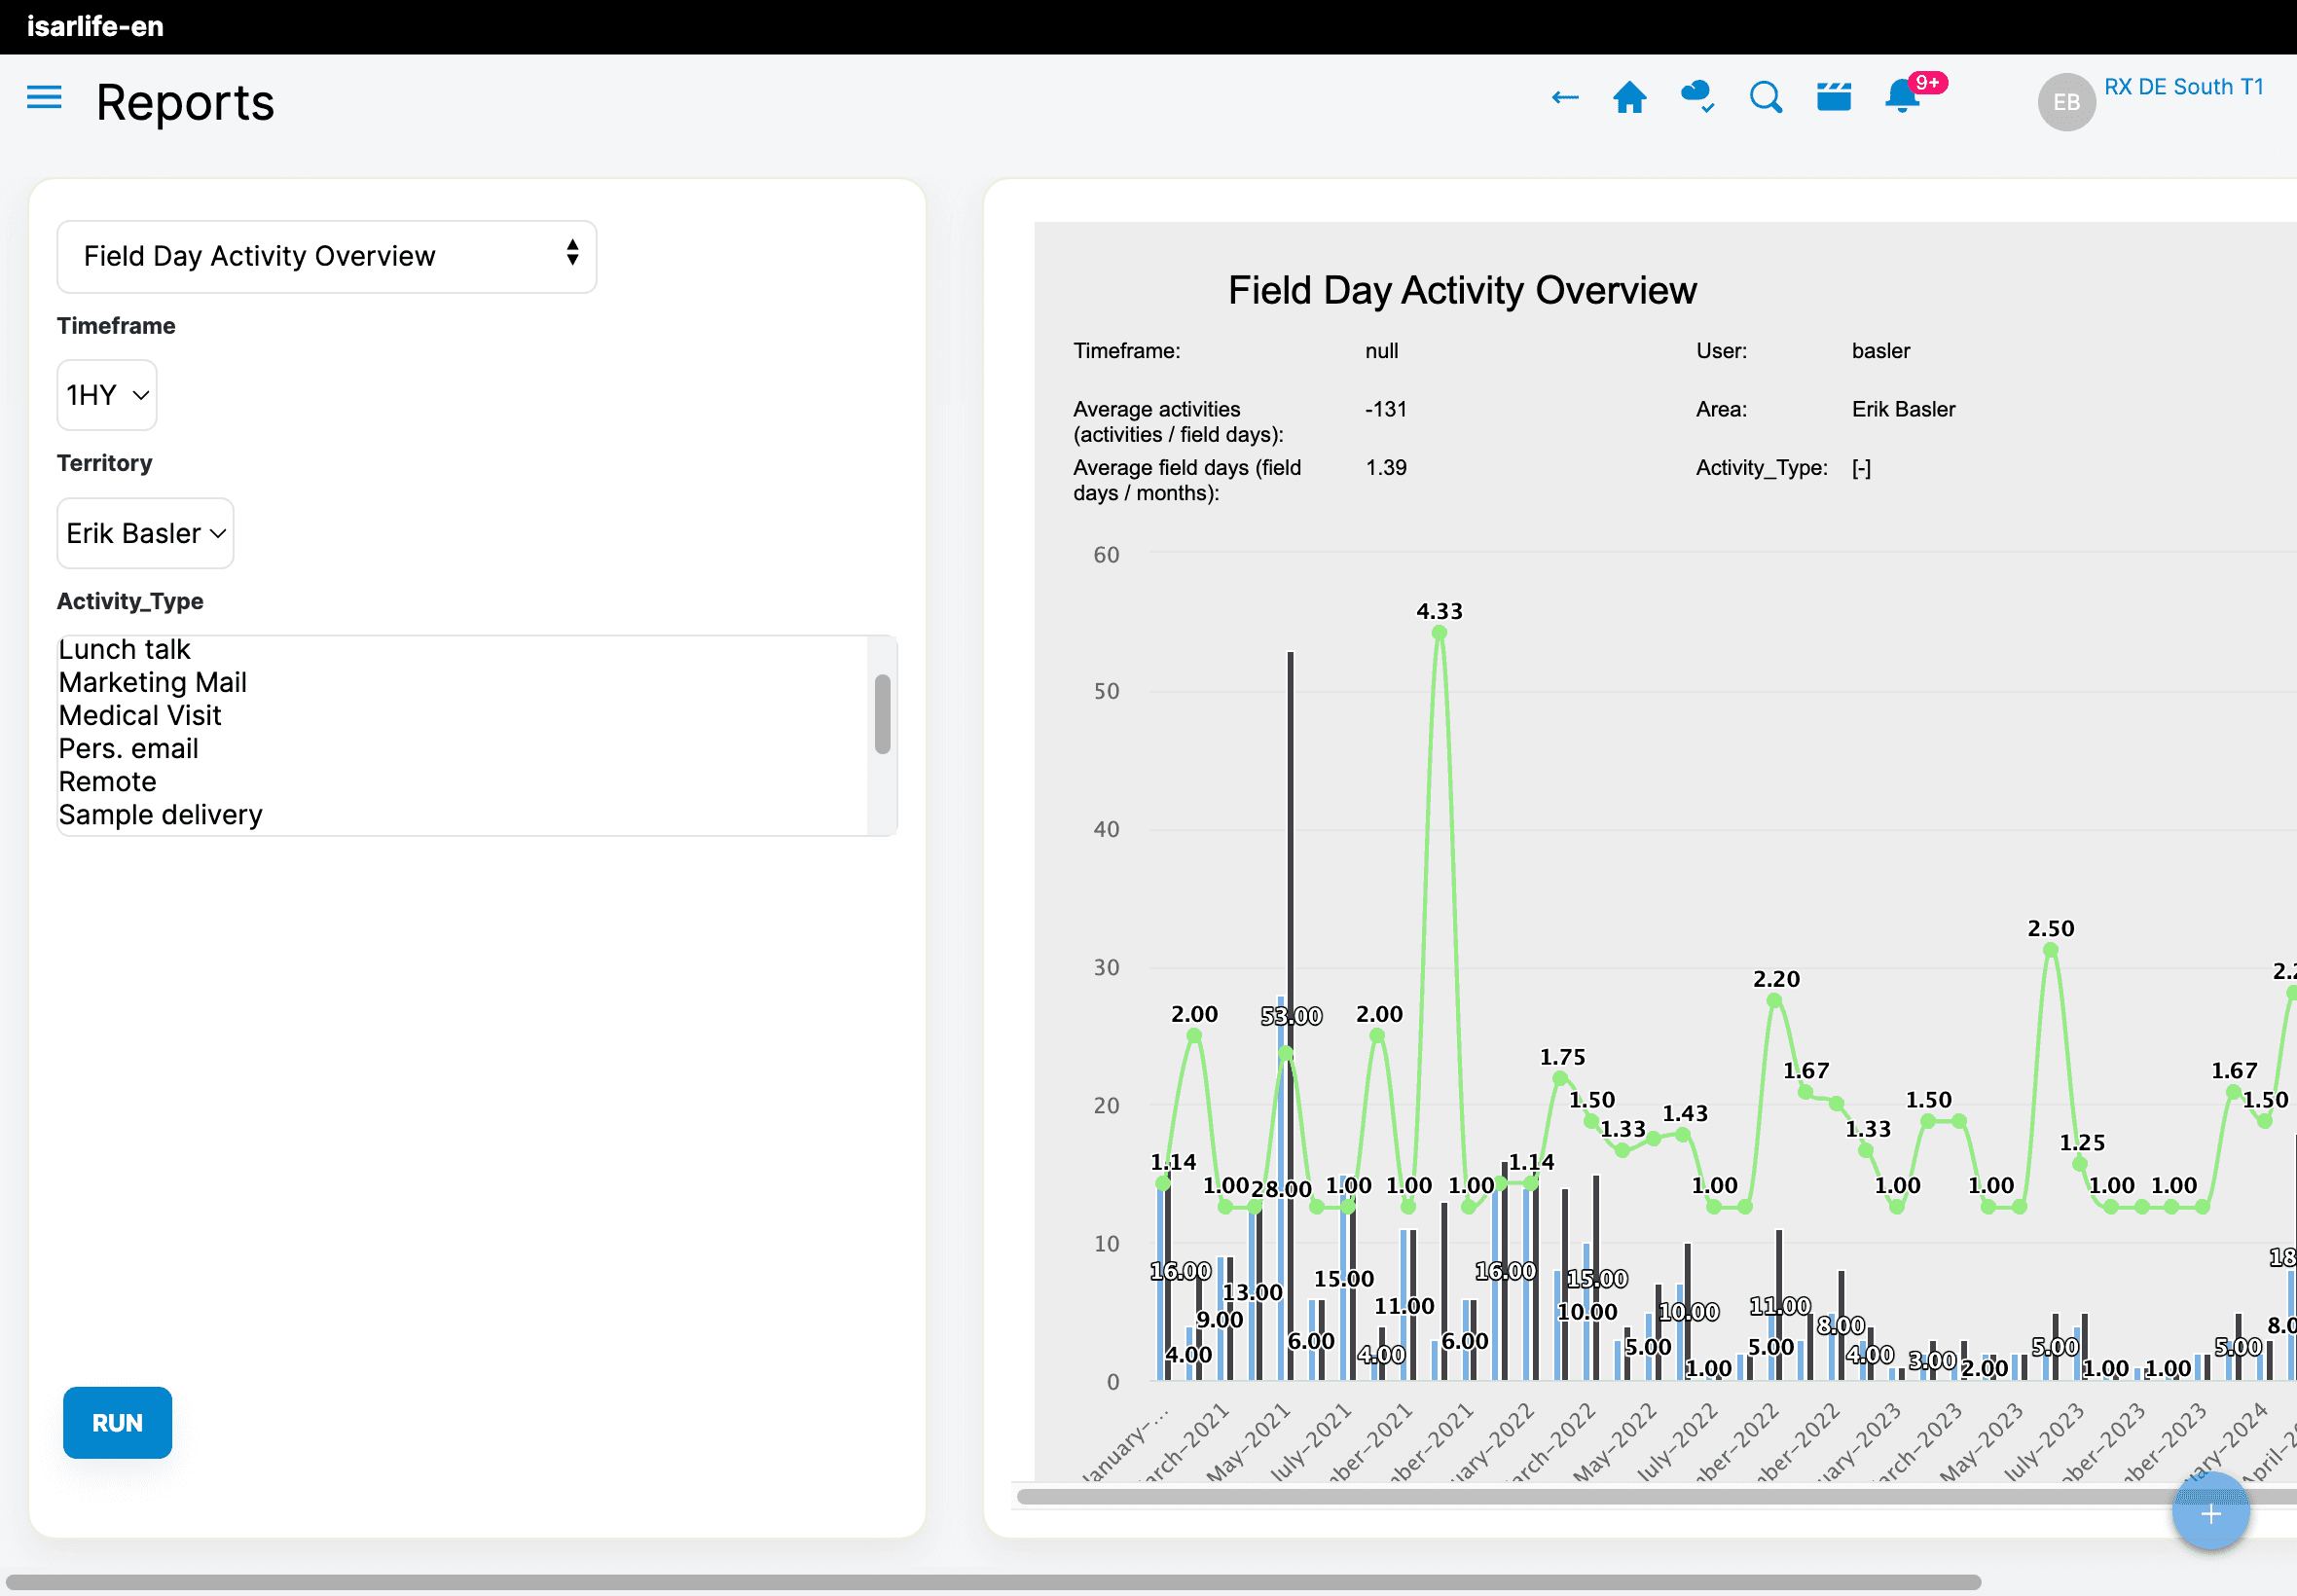The height and width of the screenshot is (1596, 2297).
Task: Choose Sample delivery activity type
Action: pos(160,815)
